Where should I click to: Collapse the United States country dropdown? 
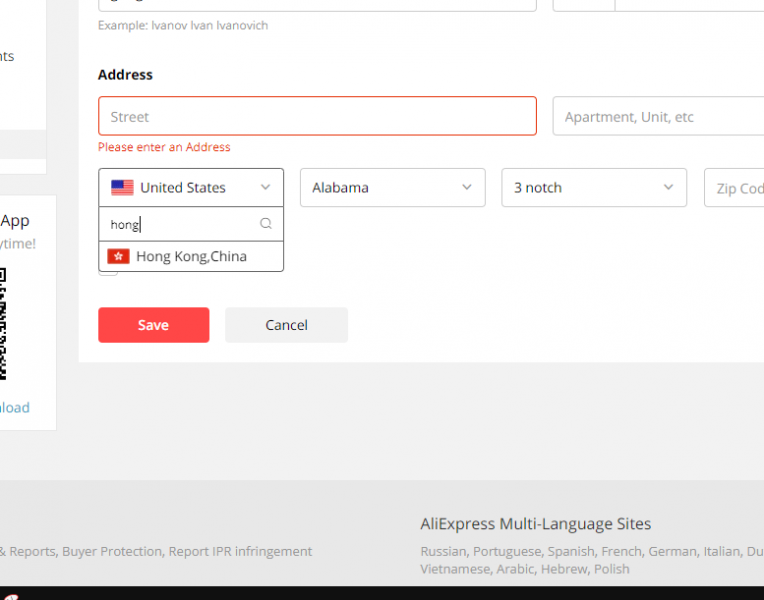coord(265,187)
